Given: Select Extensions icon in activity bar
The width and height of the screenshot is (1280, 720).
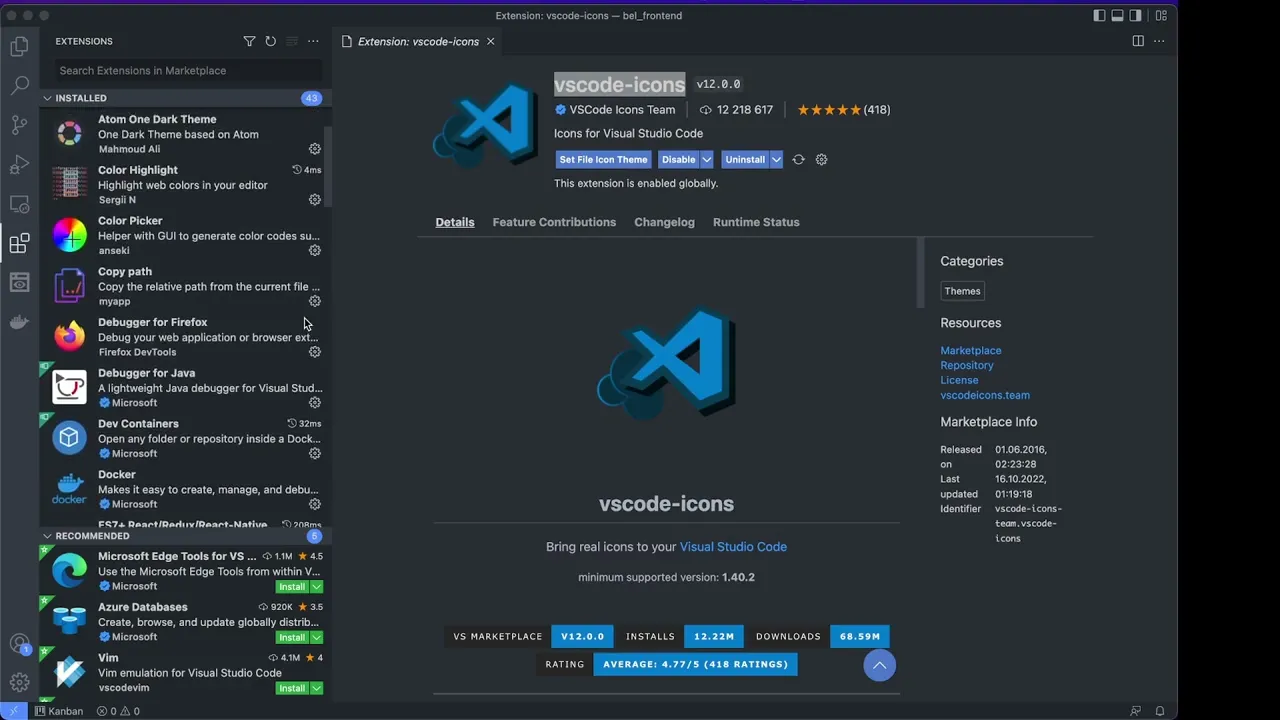Looking at the screenshot, I should [x=19, y=243].
